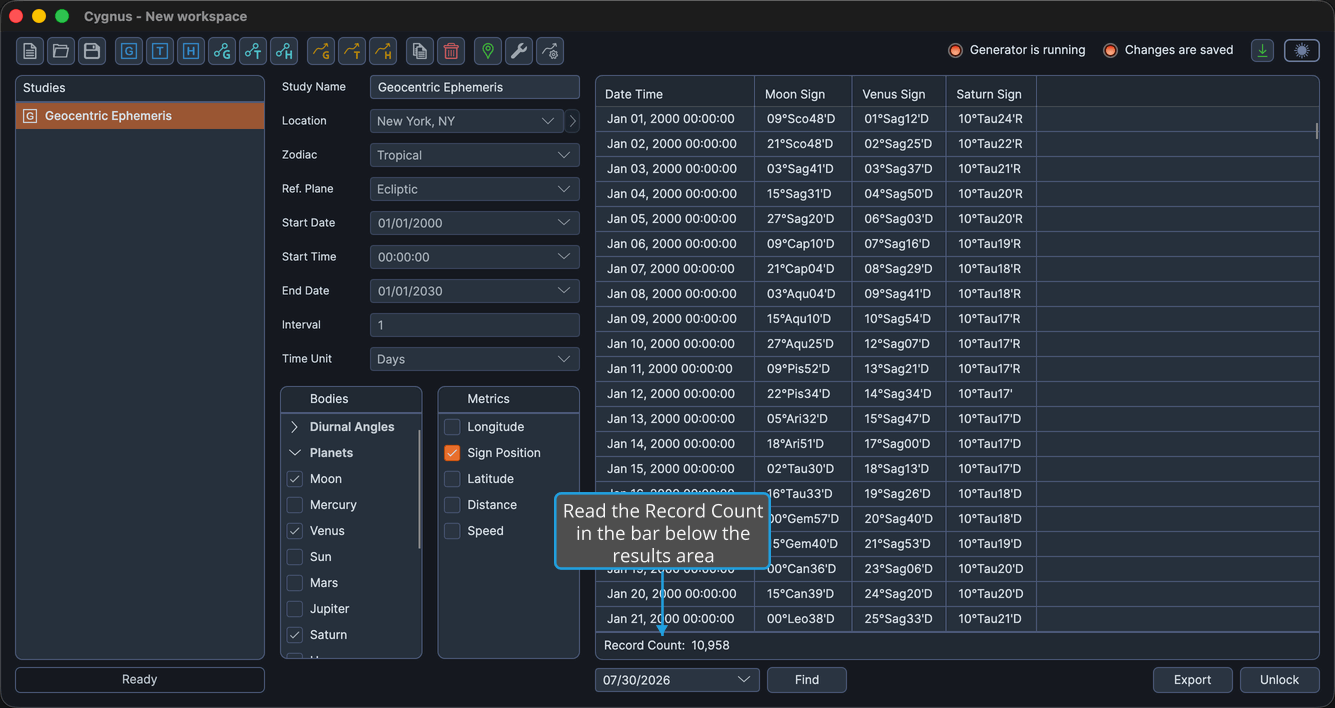Select the Geocentric Ephemeris study
1335x708 pixels.
click(140, 116)
